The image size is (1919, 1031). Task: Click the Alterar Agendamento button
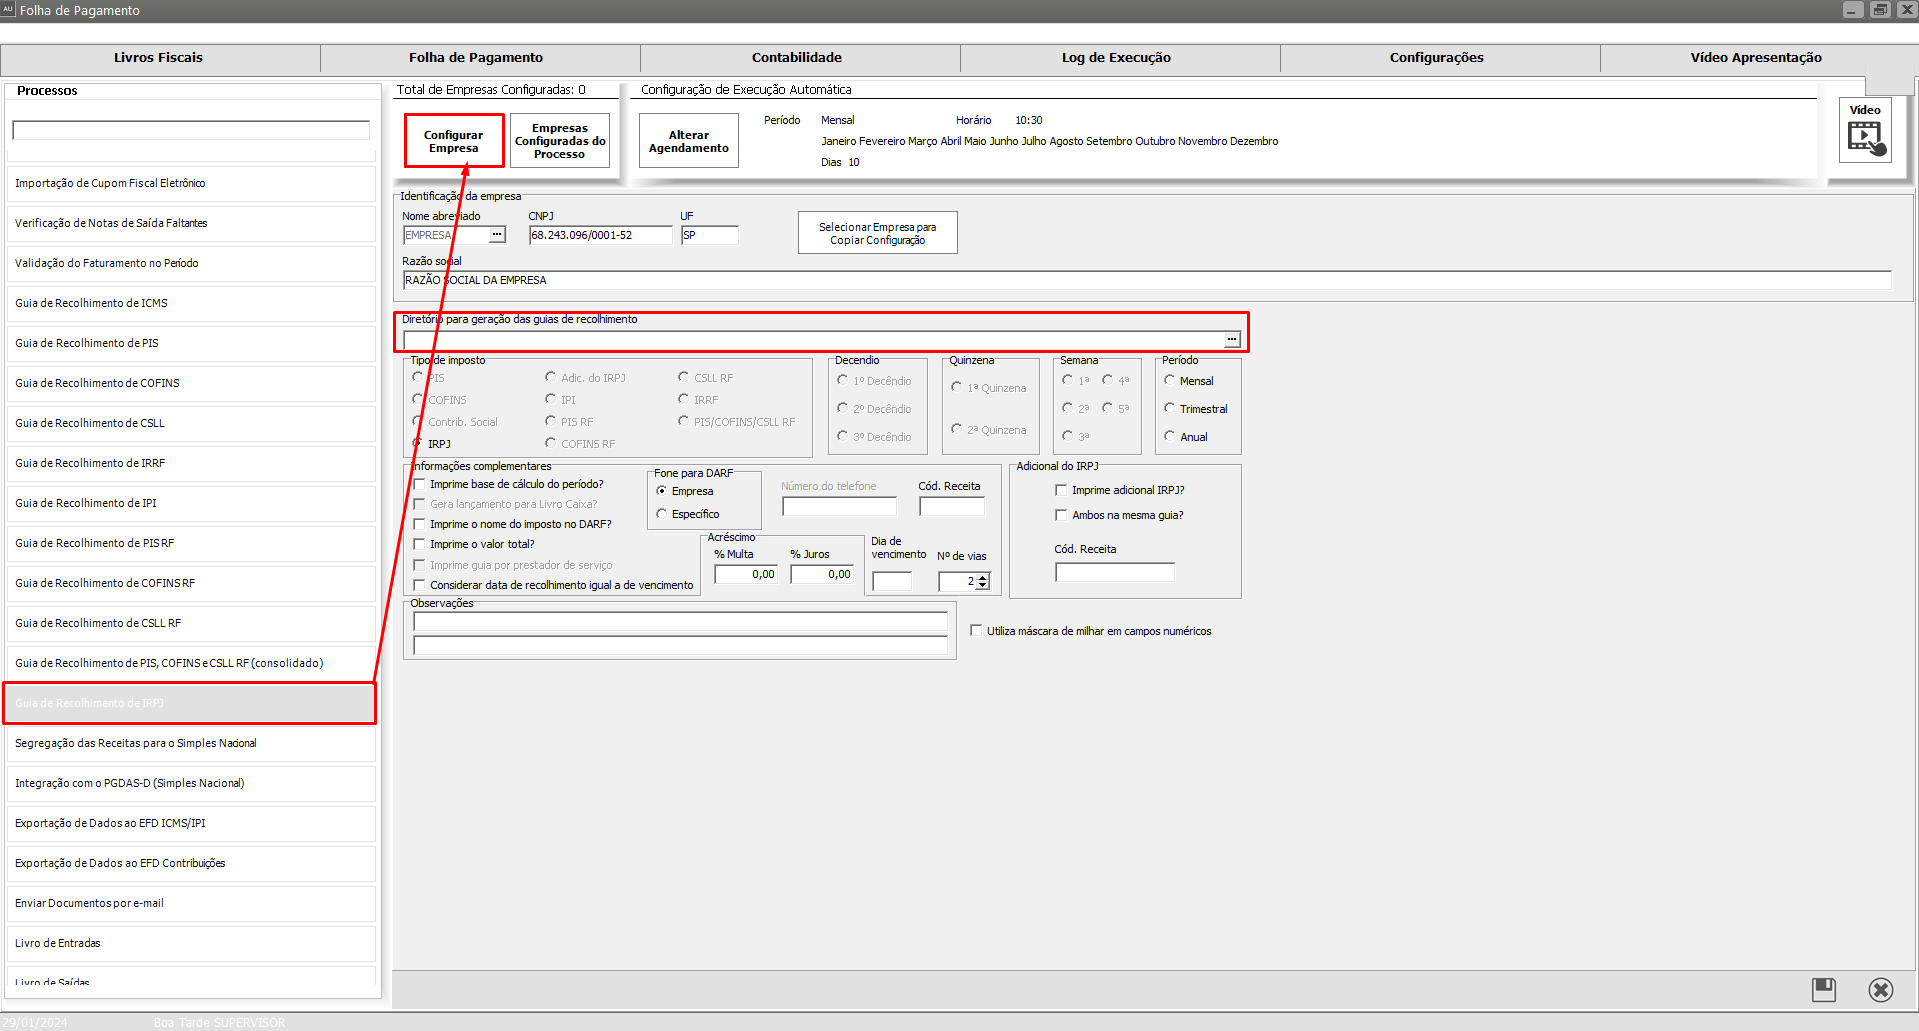click(689, 141)
